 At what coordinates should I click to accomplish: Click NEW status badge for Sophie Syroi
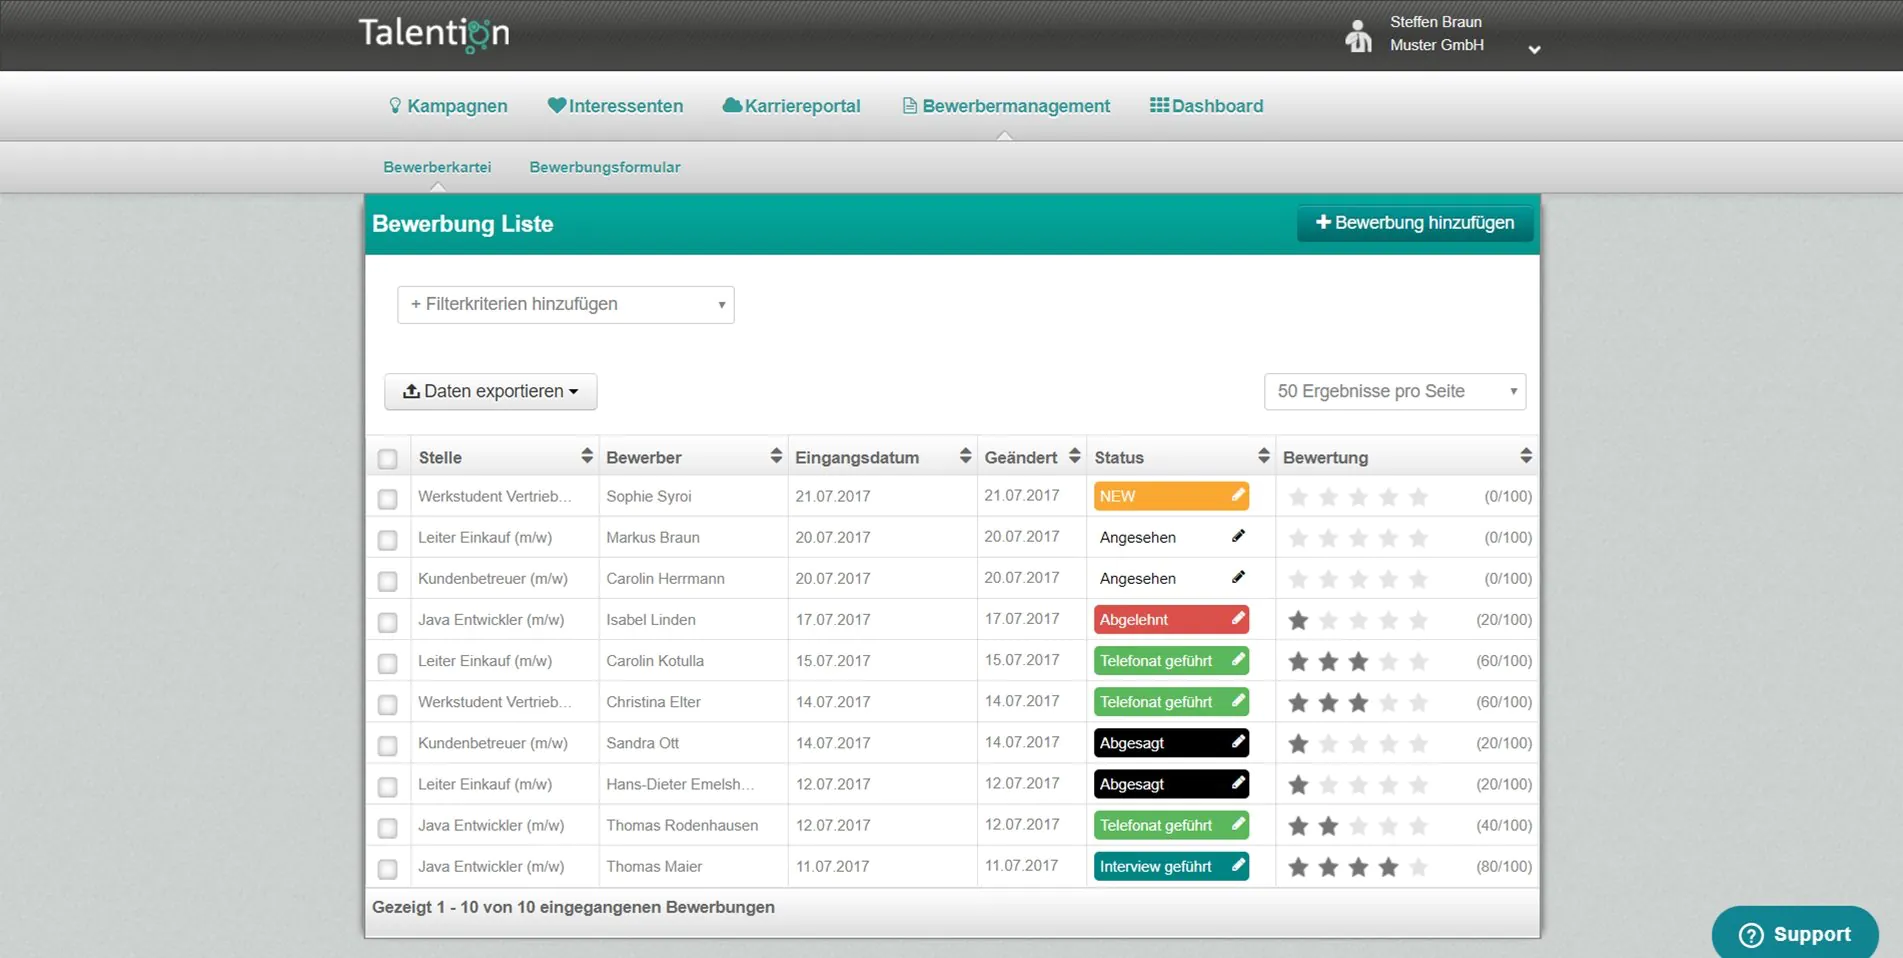pyautogui.click(x=1171, y=496)
